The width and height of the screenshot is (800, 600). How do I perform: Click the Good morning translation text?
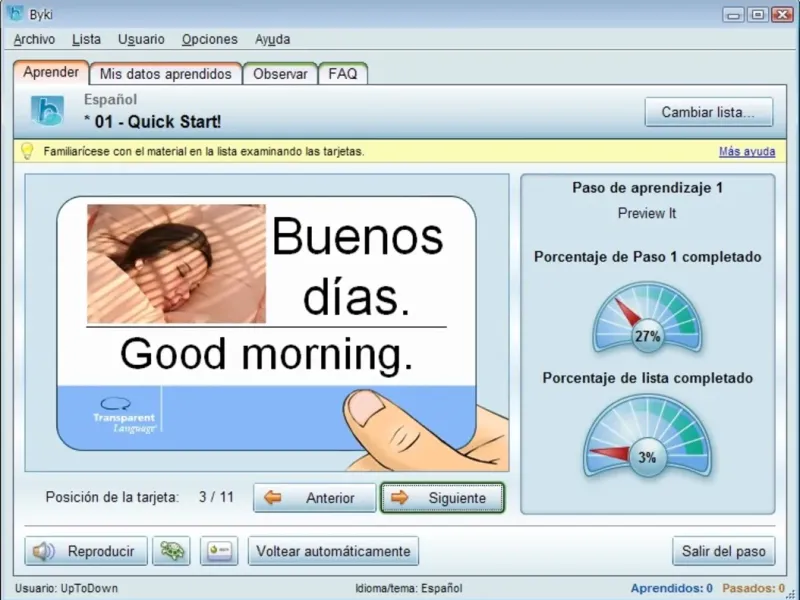[266, 354]
